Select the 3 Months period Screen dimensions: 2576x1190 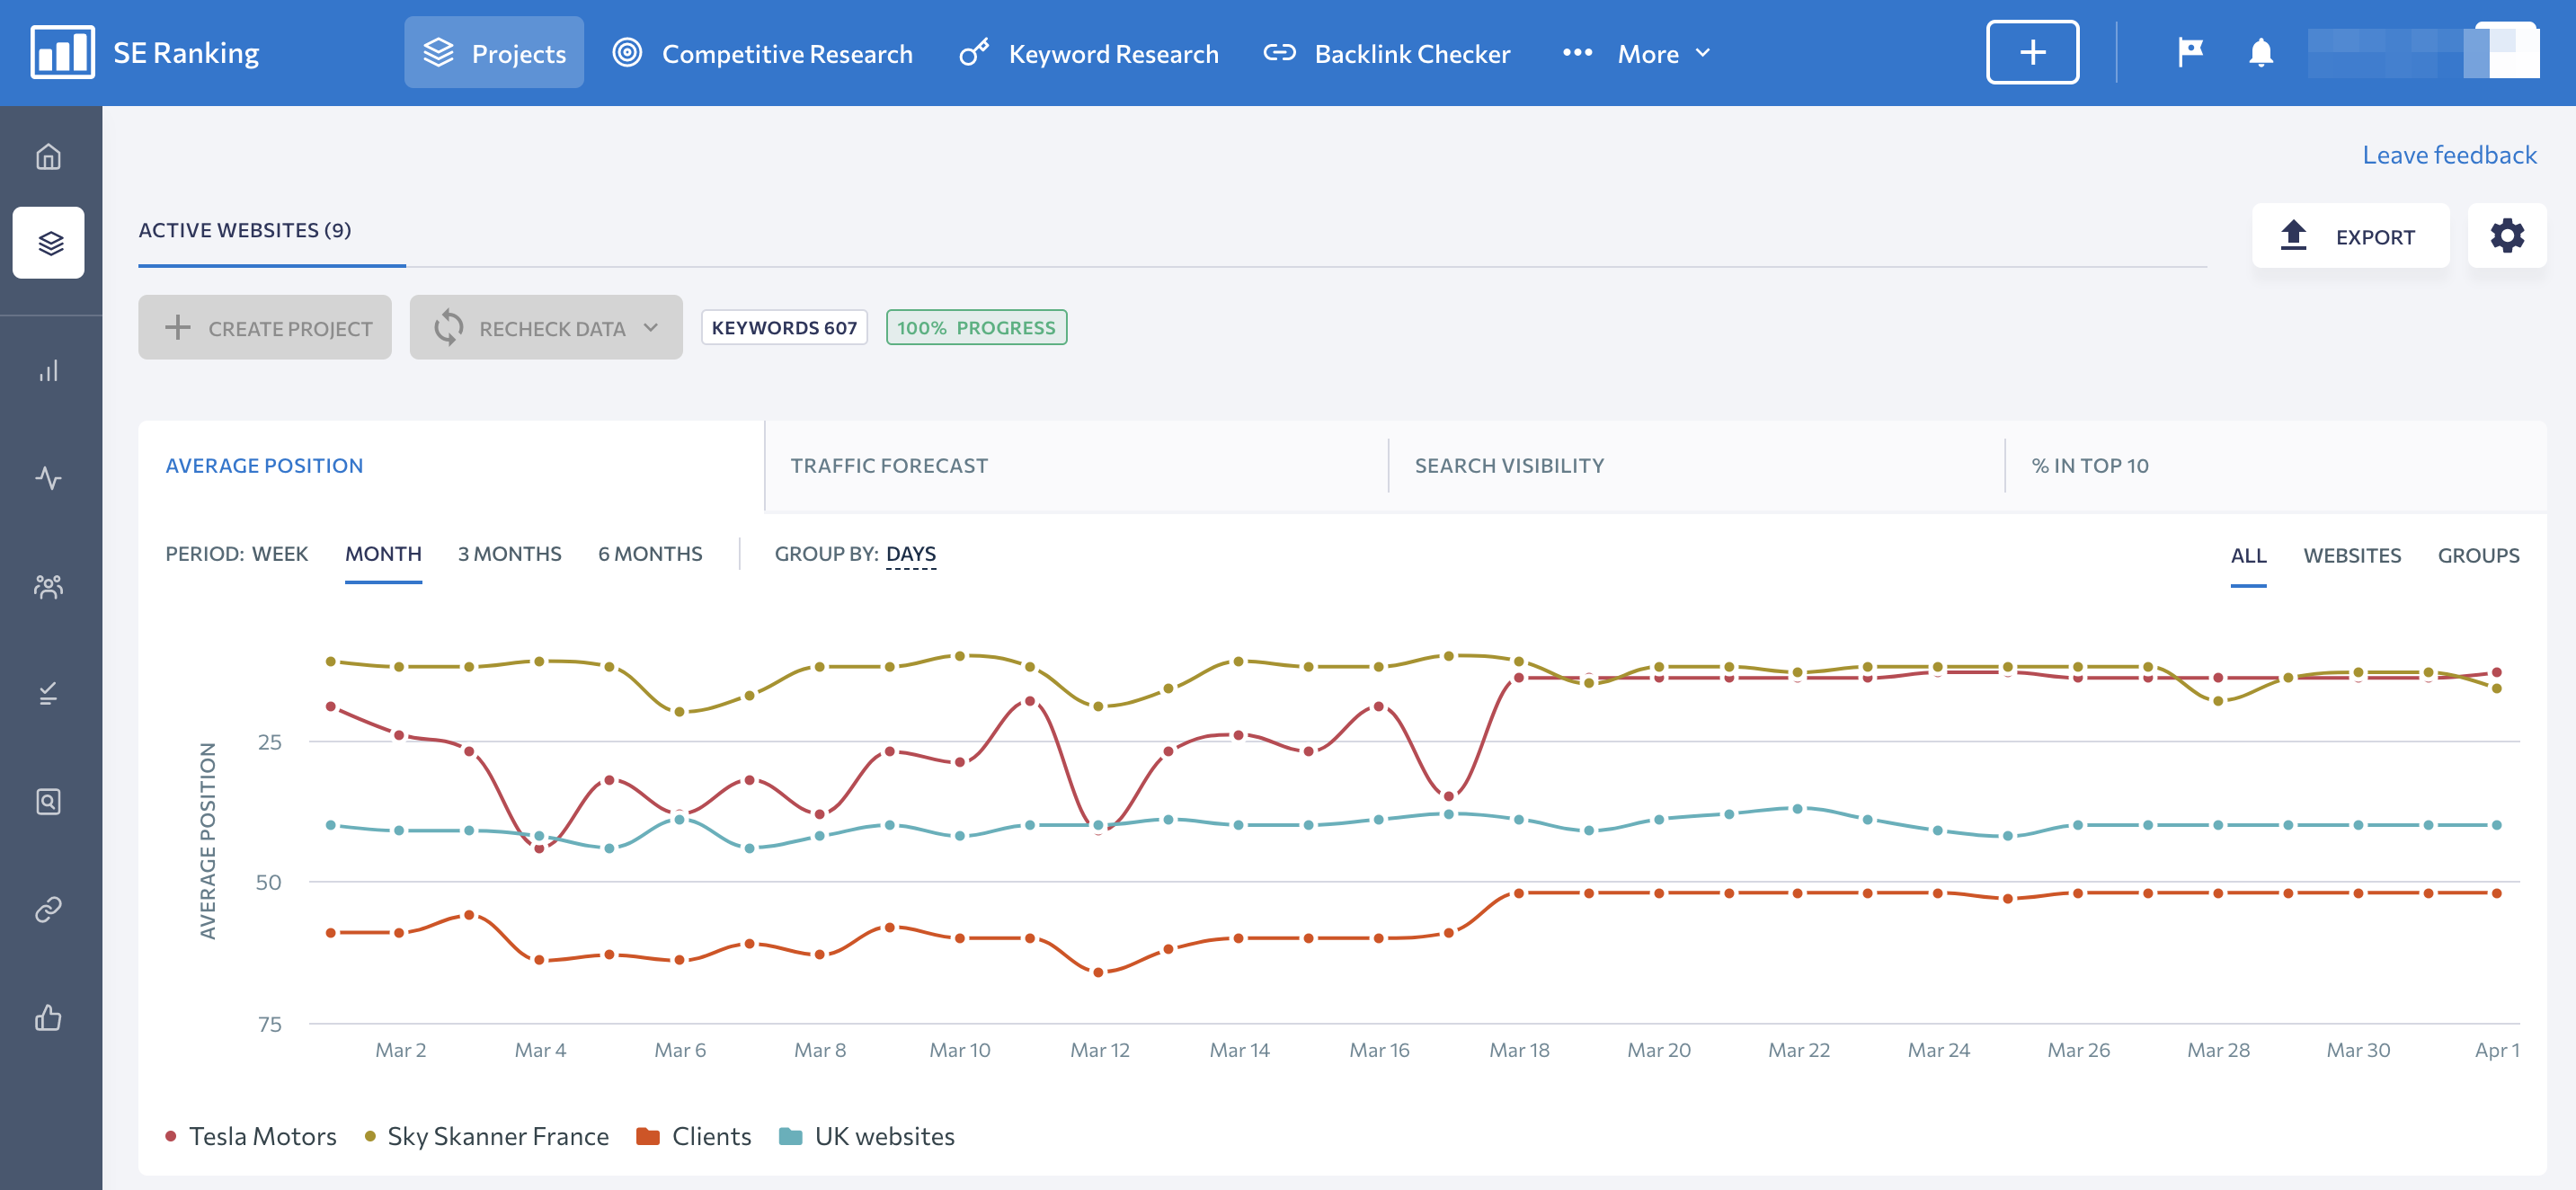[509, 554]
